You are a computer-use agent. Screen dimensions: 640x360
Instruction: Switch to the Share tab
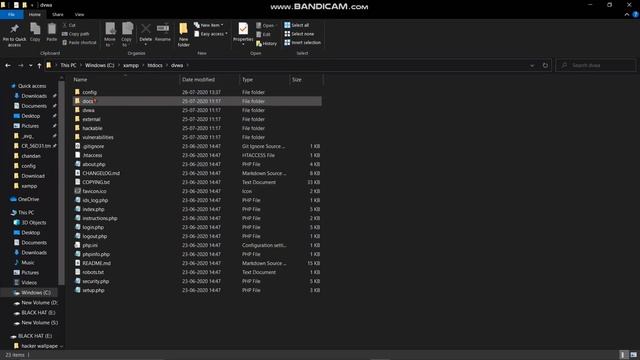point(58,15)
